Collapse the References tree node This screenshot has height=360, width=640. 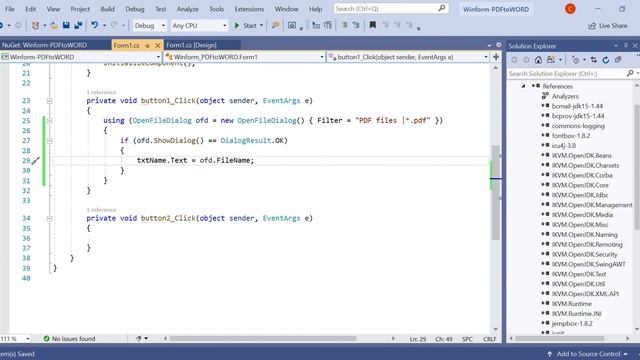coord(524,86)
